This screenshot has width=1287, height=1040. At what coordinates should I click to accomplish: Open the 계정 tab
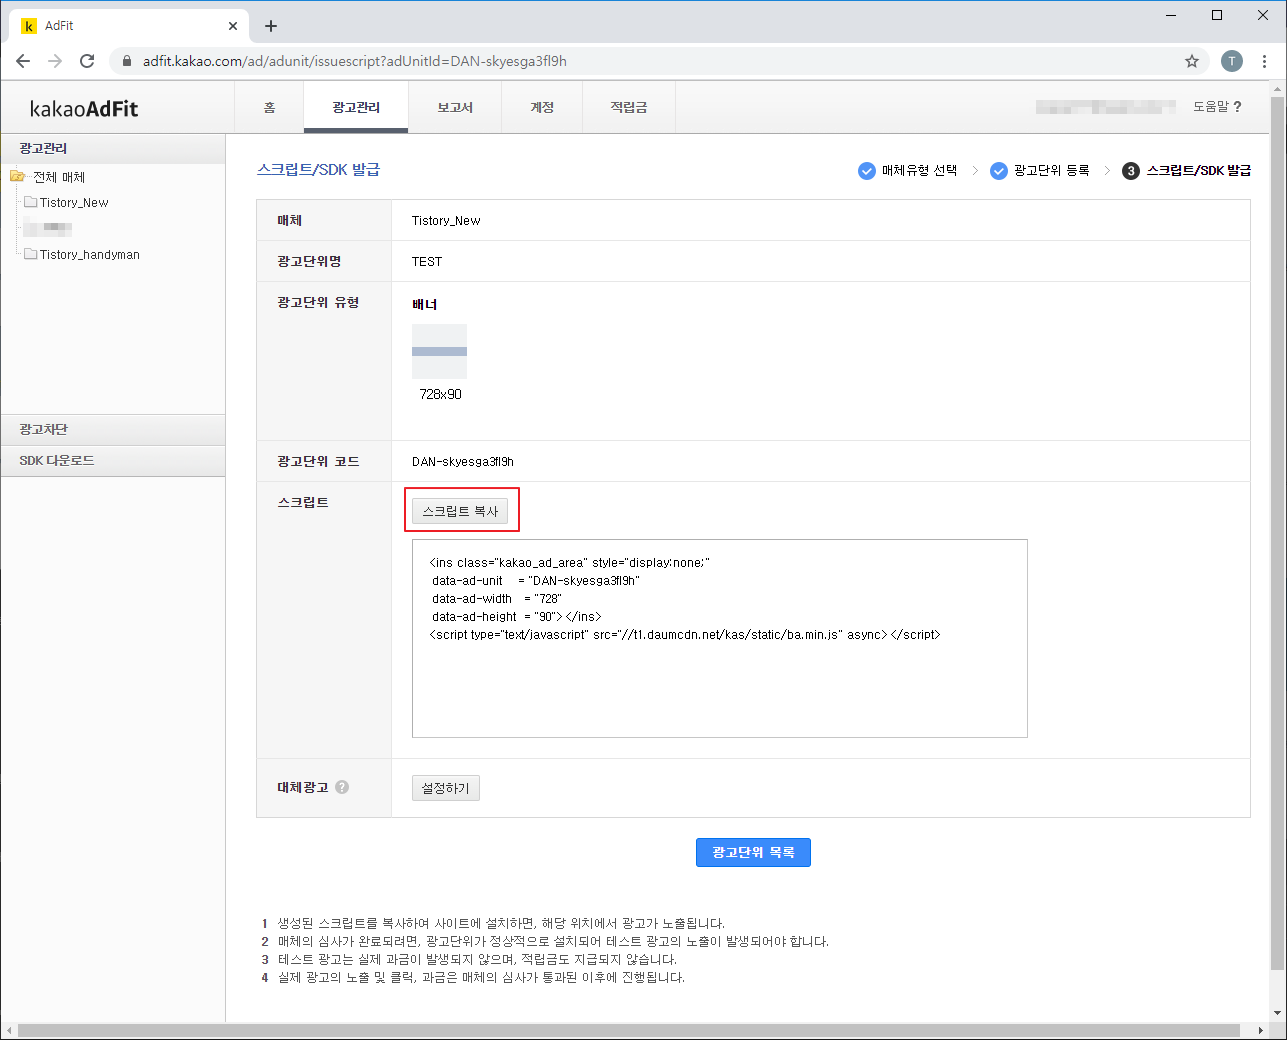tap(542, 107)
